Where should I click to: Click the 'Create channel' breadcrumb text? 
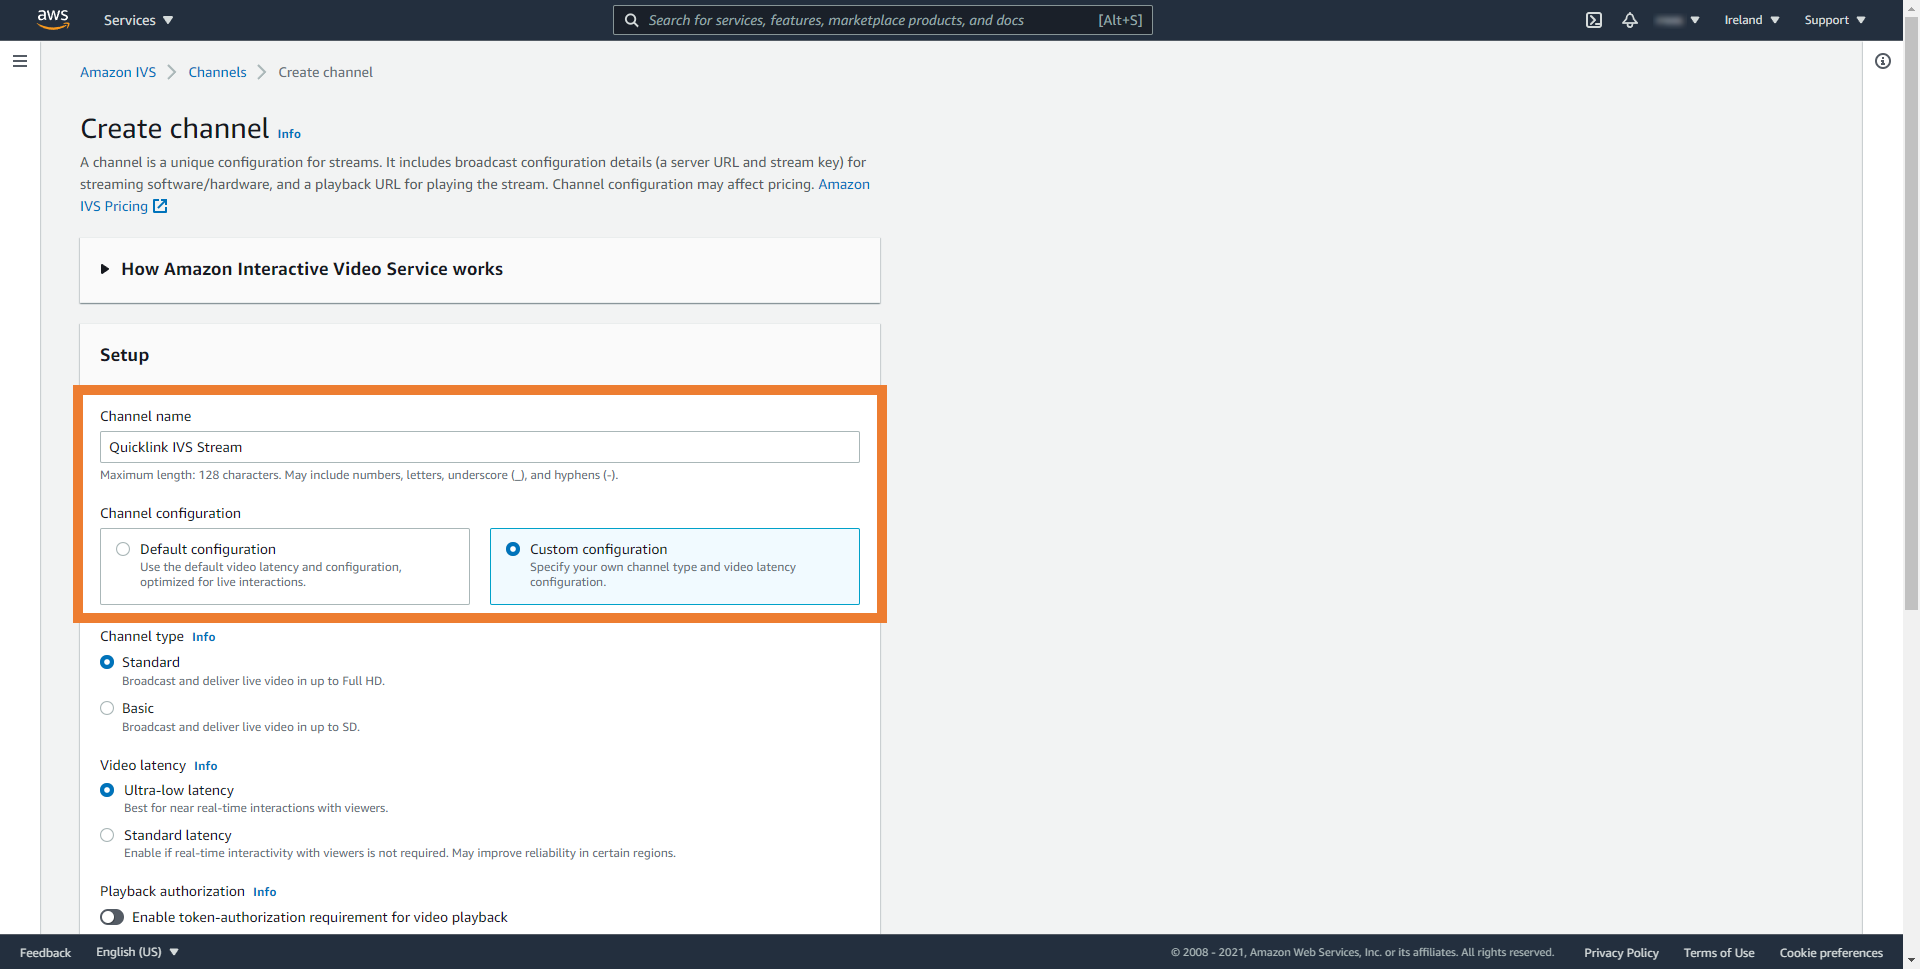(x=325, y=72)
